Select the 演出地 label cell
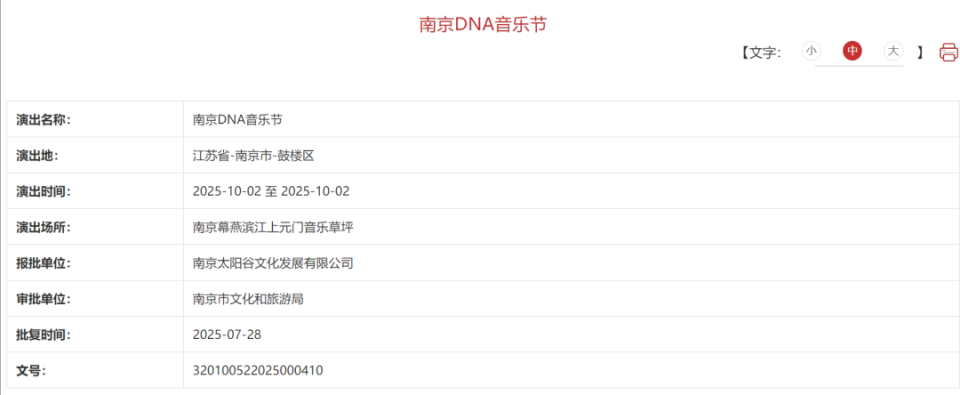This screenshot has height=395, width=960. (95, 156)
